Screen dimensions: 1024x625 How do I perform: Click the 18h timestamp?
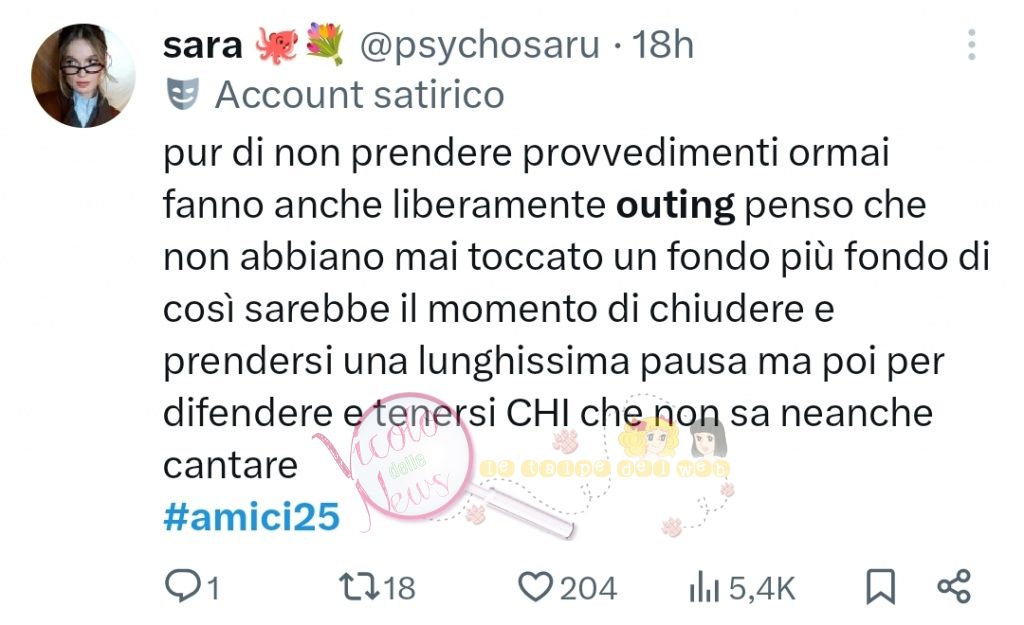(x=662, y=45)
